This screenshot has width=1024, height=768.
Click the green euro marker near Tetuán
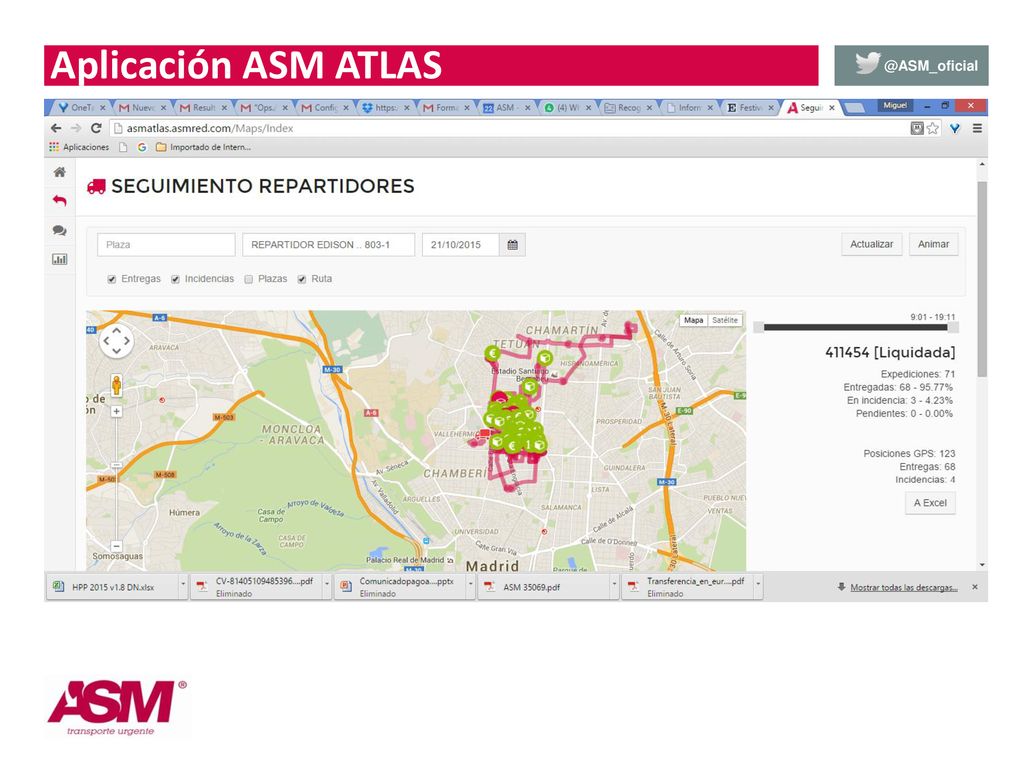click(x=492, y=353)
